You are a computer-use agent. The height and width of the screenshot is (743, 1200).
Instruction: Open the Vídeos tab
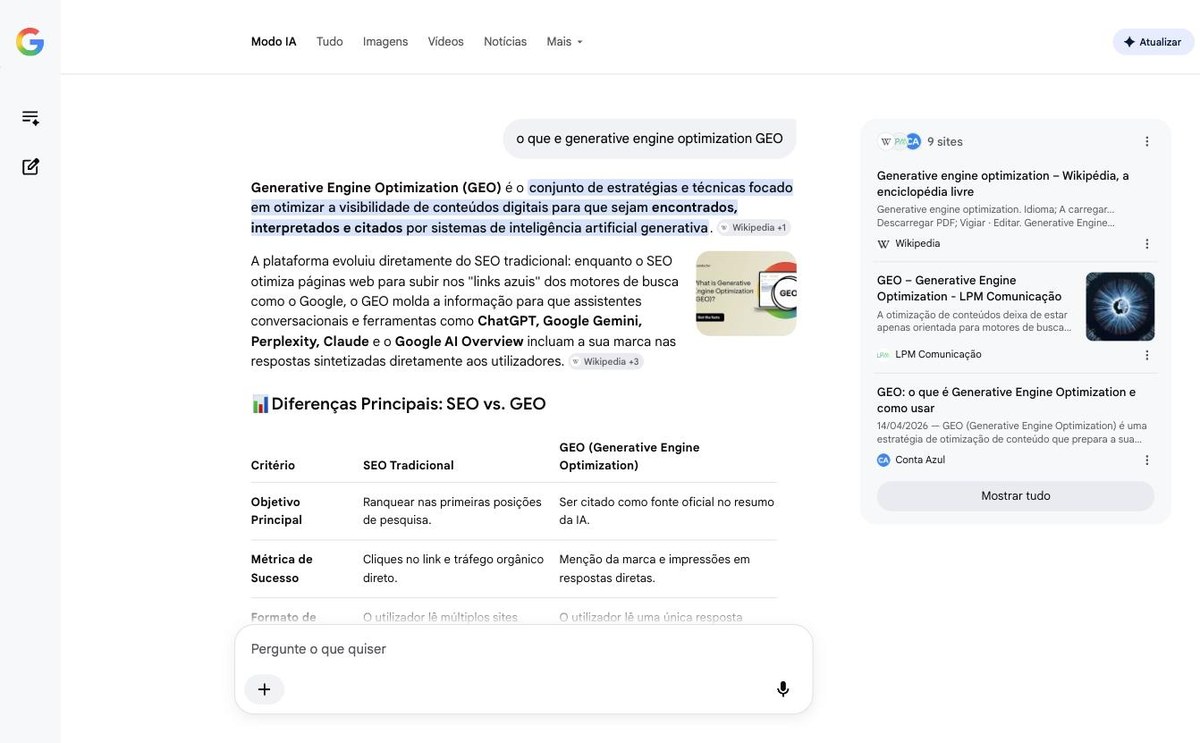[x=446, y=42]
